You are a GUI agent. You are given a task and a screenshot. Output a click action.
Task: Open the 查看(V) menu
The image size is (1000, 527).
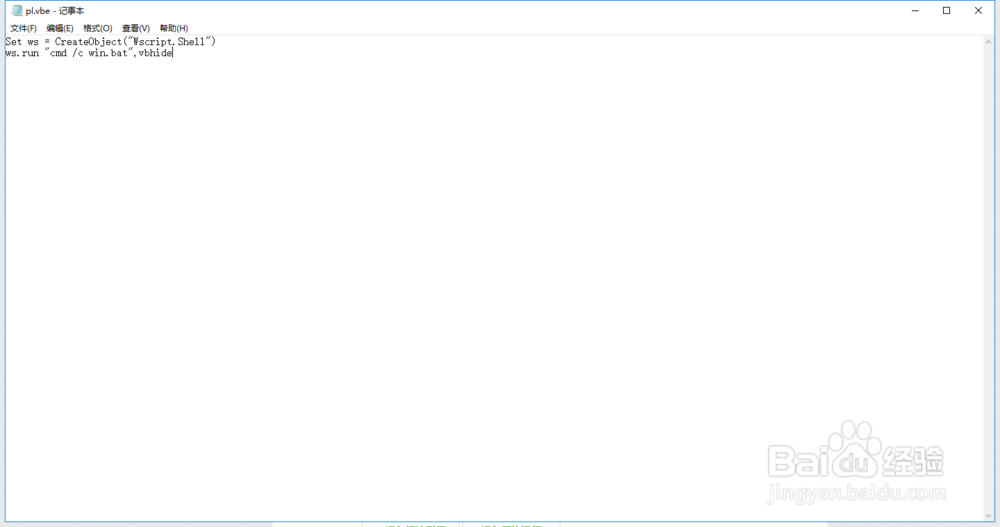[x=136, y=28]
